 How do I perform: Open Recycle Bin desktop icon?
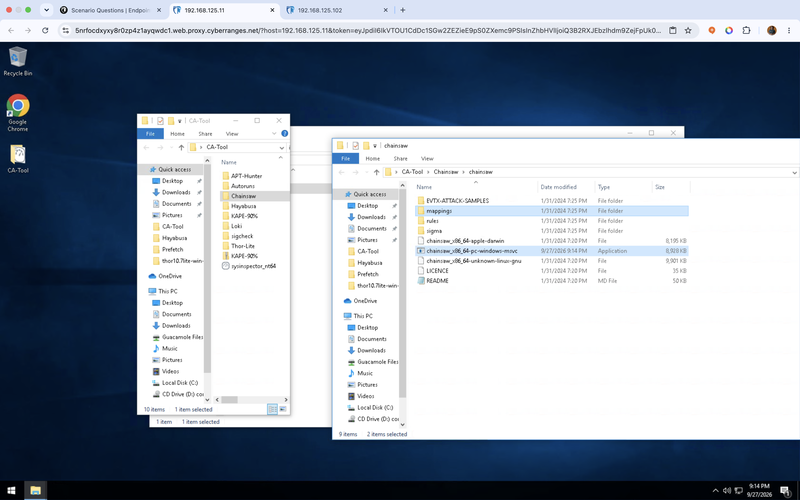17,61
